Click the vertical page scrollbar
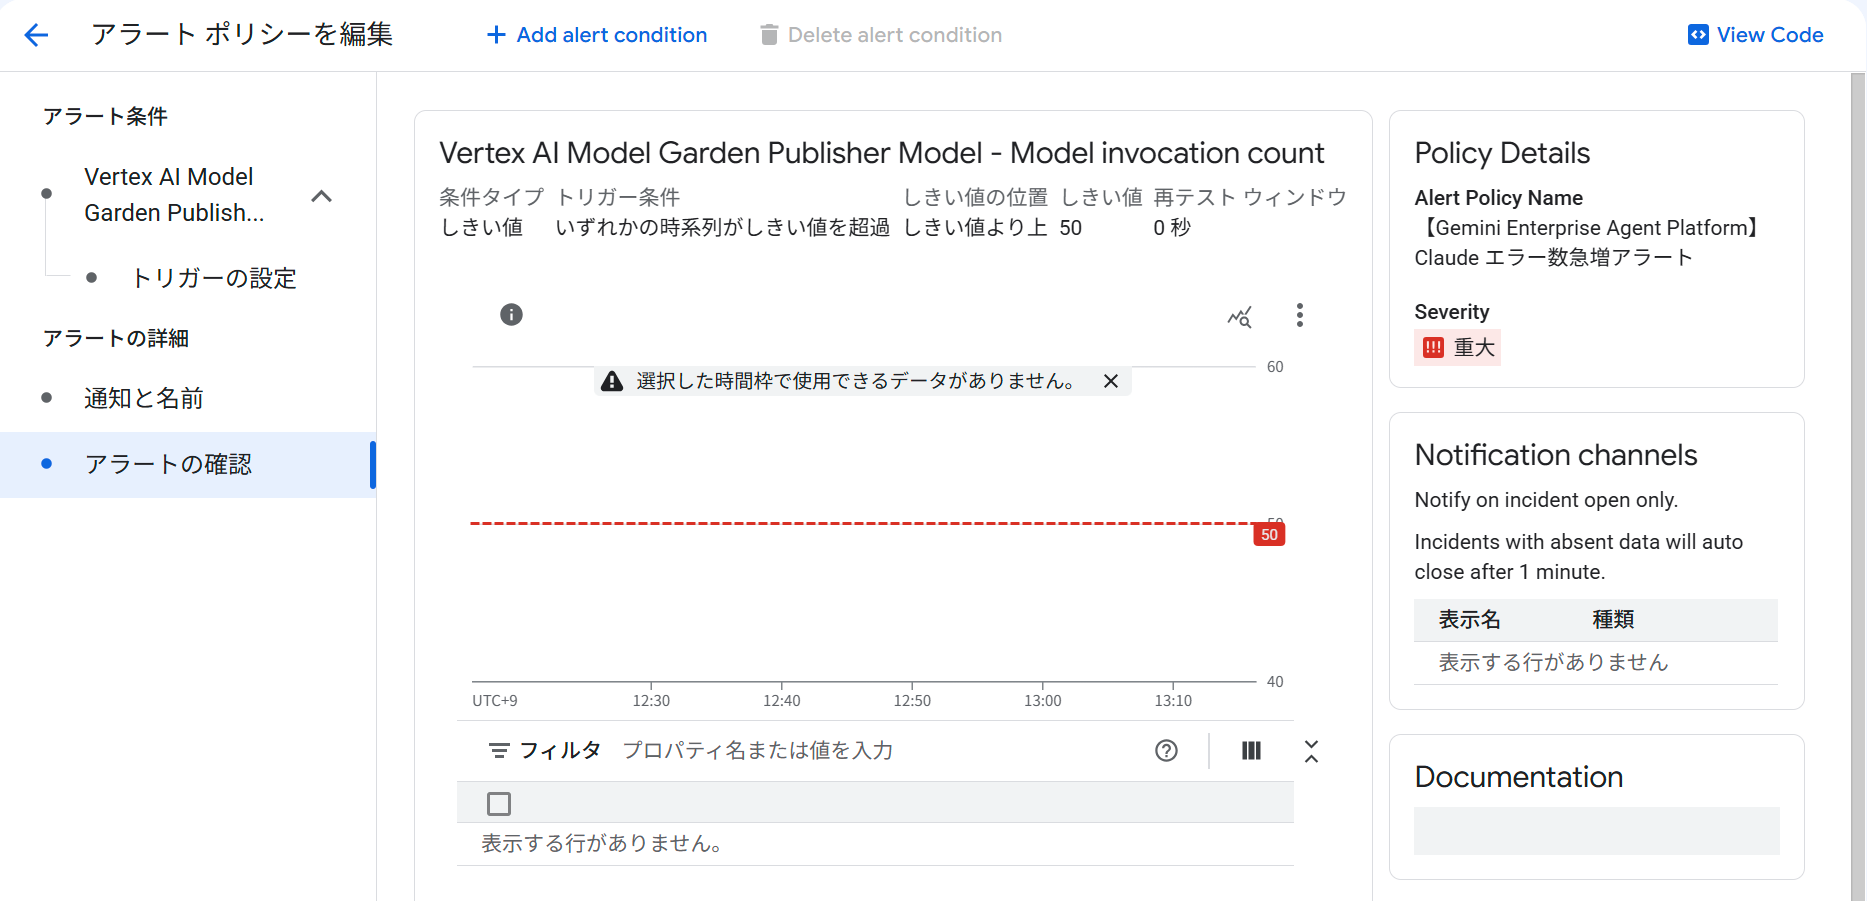This screenshot has width=1867, height=901. pos(1858,486)
